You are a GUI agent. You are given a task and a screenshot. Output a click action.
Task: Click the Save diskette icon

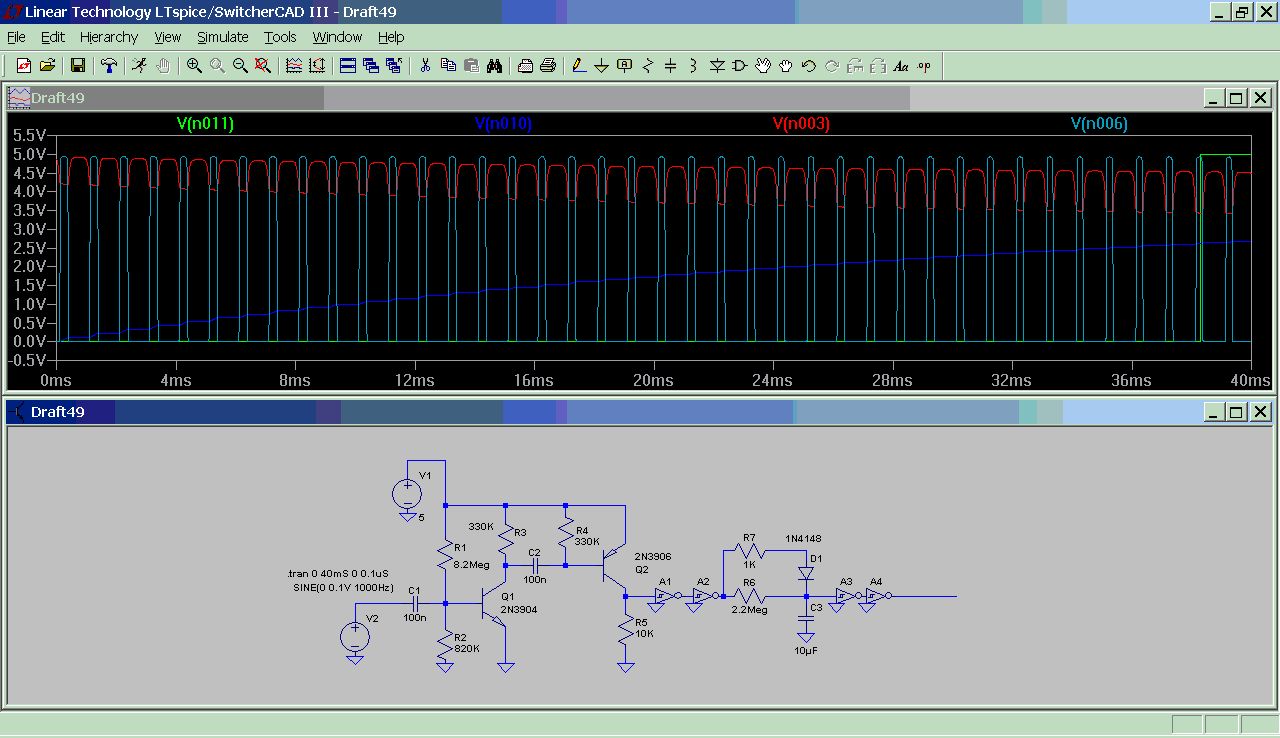pyautogui.click(x=77, y=66)
